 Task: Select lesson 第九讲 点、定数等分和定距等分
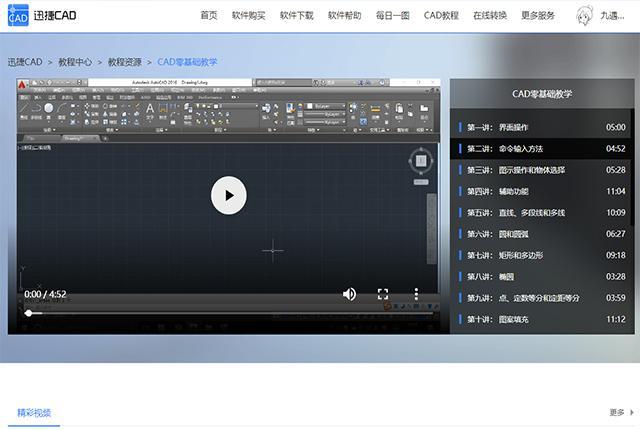click(542, 298)
